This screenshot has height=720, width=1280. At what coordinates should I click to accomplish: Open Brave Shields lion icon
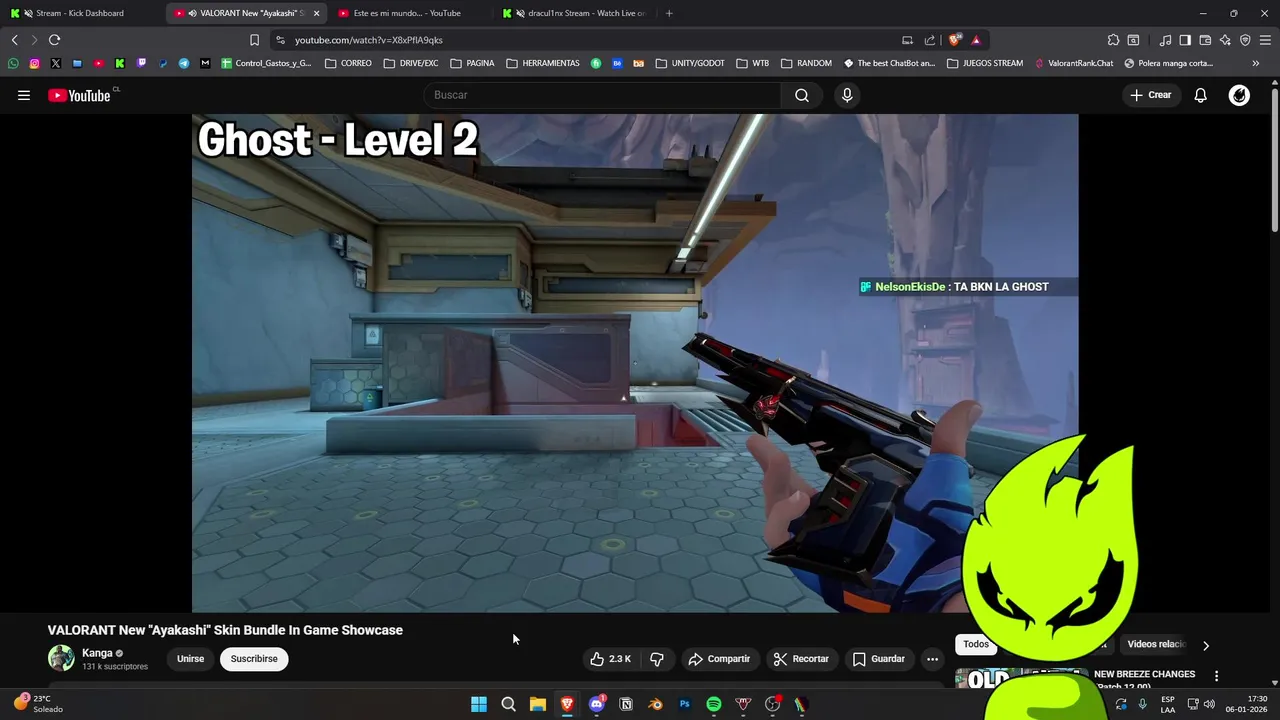click(x=955, y=40)
